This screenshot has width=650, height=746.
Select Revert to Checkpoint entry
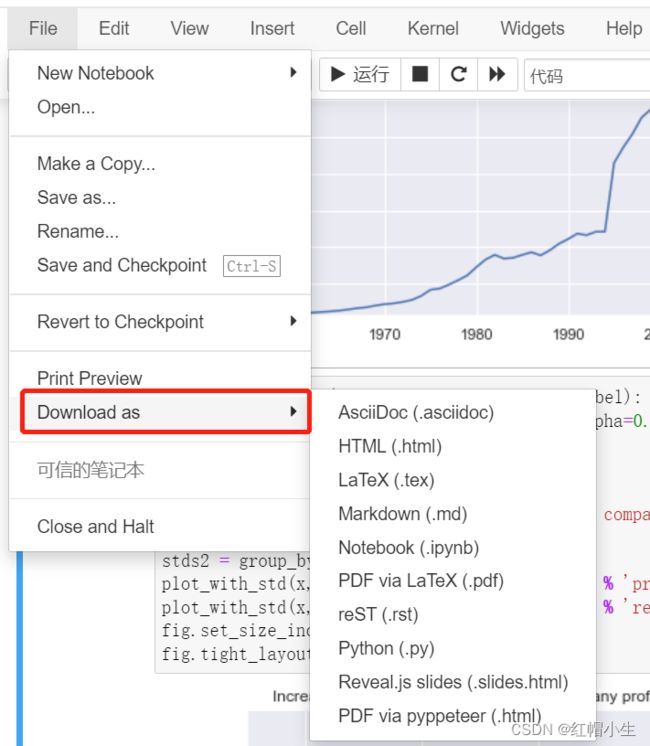(x=160, y=322)
